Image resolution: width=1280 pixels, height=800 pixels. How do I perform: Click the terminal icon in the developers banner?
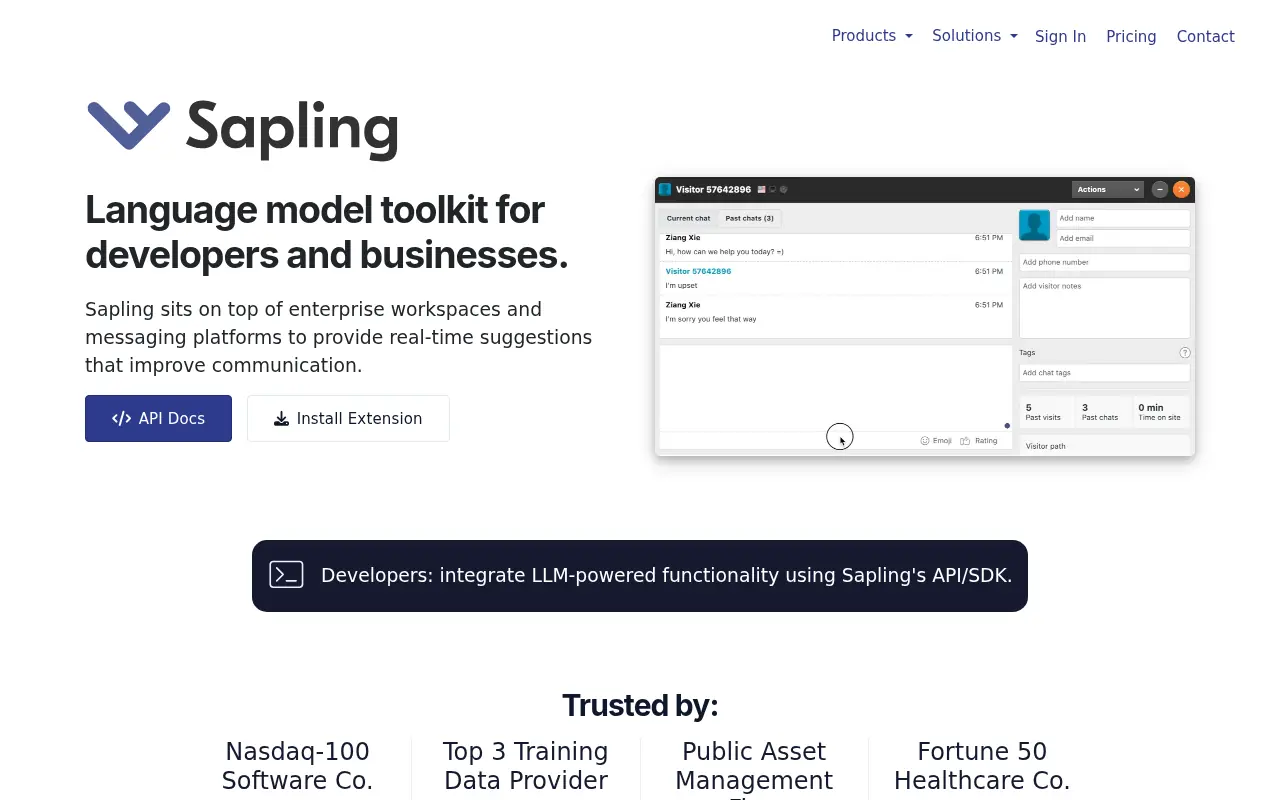286,575
